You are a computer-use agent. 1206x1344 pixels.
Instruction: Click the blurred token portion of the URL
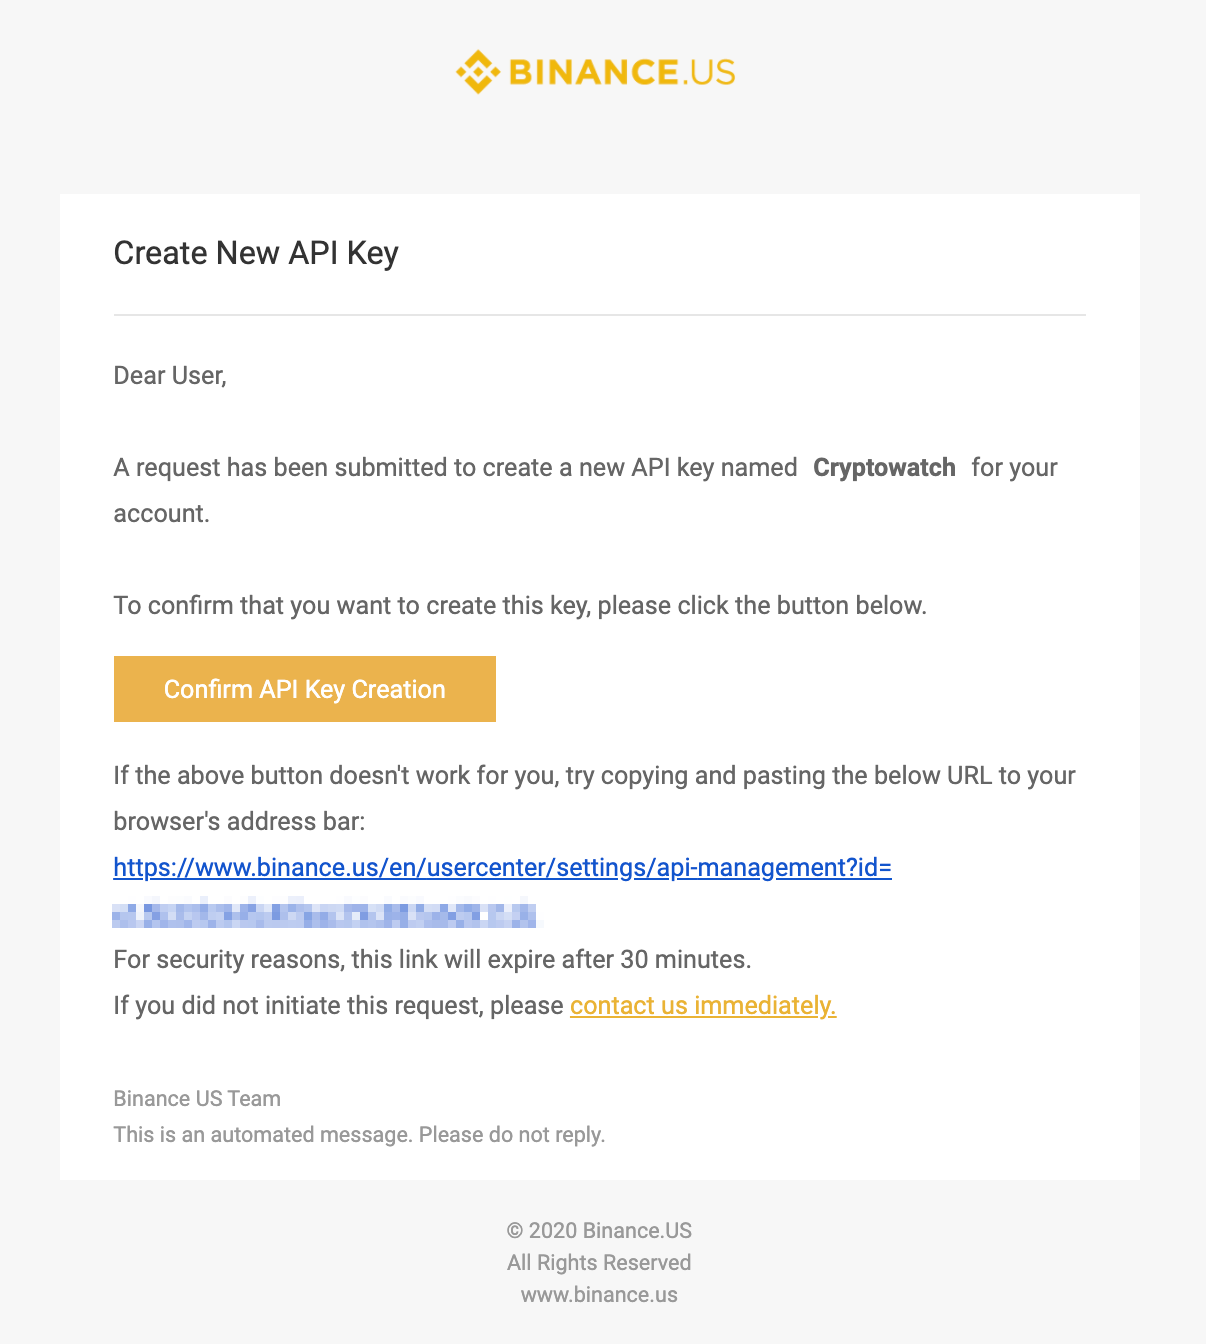[324, 914]
